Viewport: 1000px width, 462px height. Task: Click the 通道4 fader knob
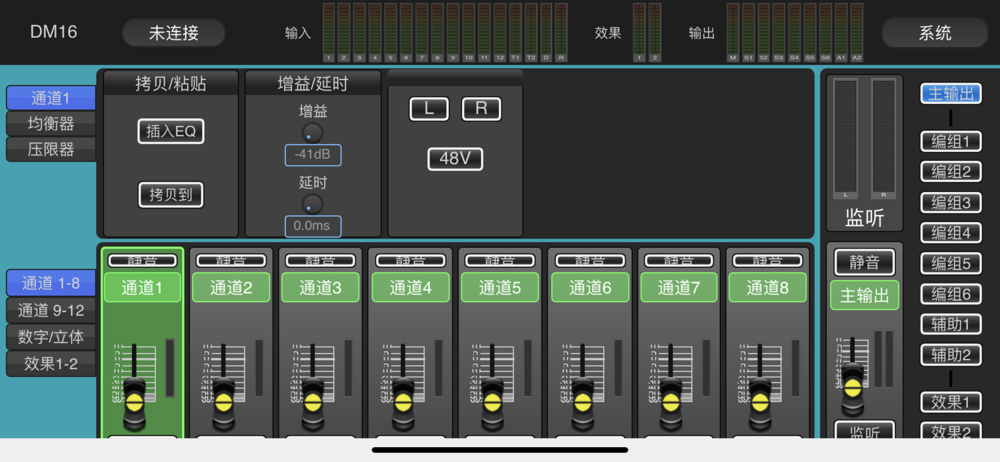pyautogui.click(x=402, y=402)
